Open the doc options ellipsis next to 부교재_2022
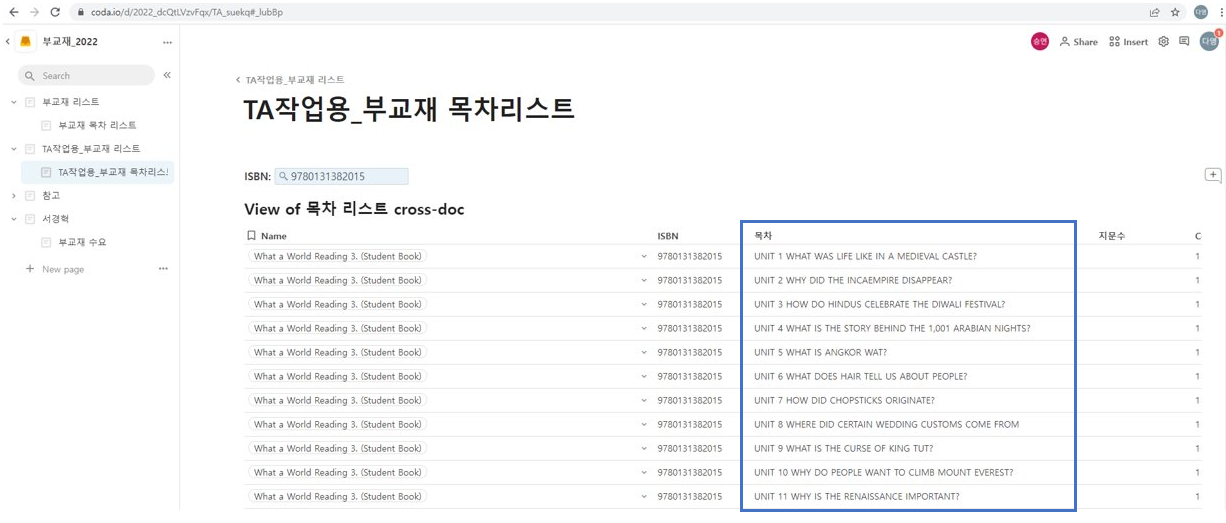 (x=167, y=42)
